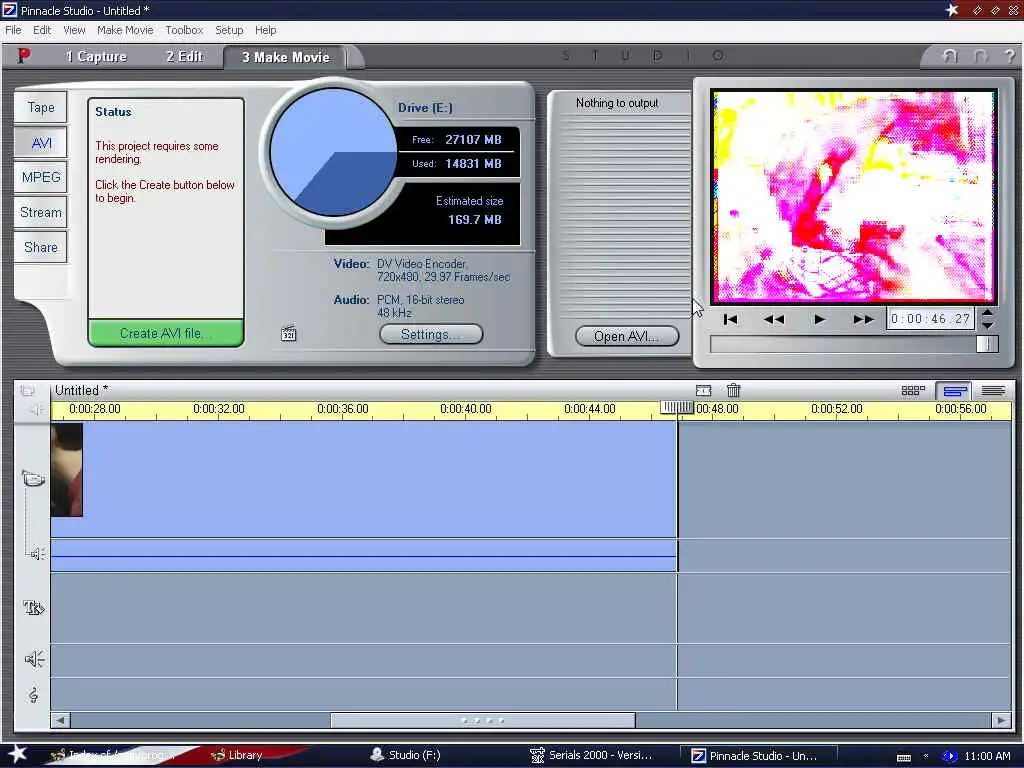Click the disk space pie chart
1024x768 pixels.
click(333, 152)
